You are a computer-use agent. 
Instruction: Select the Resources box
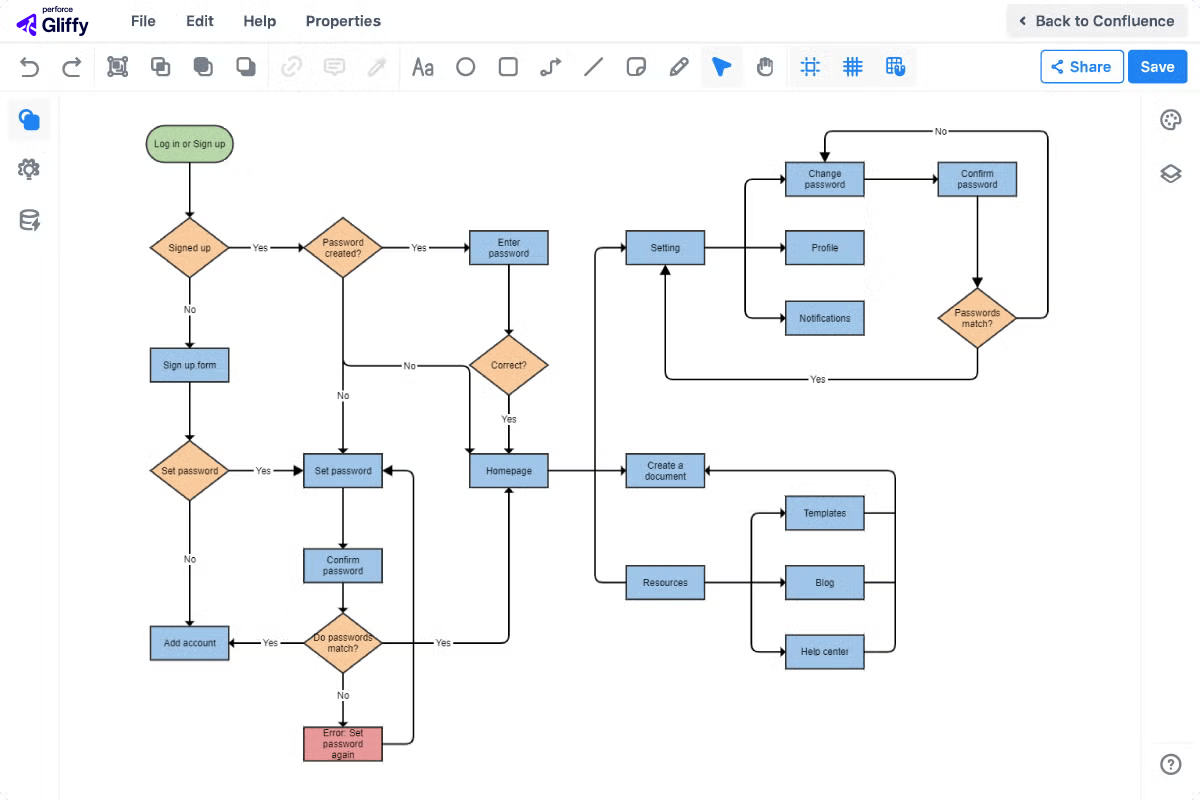pyautogui.click(x=665, y=582)
